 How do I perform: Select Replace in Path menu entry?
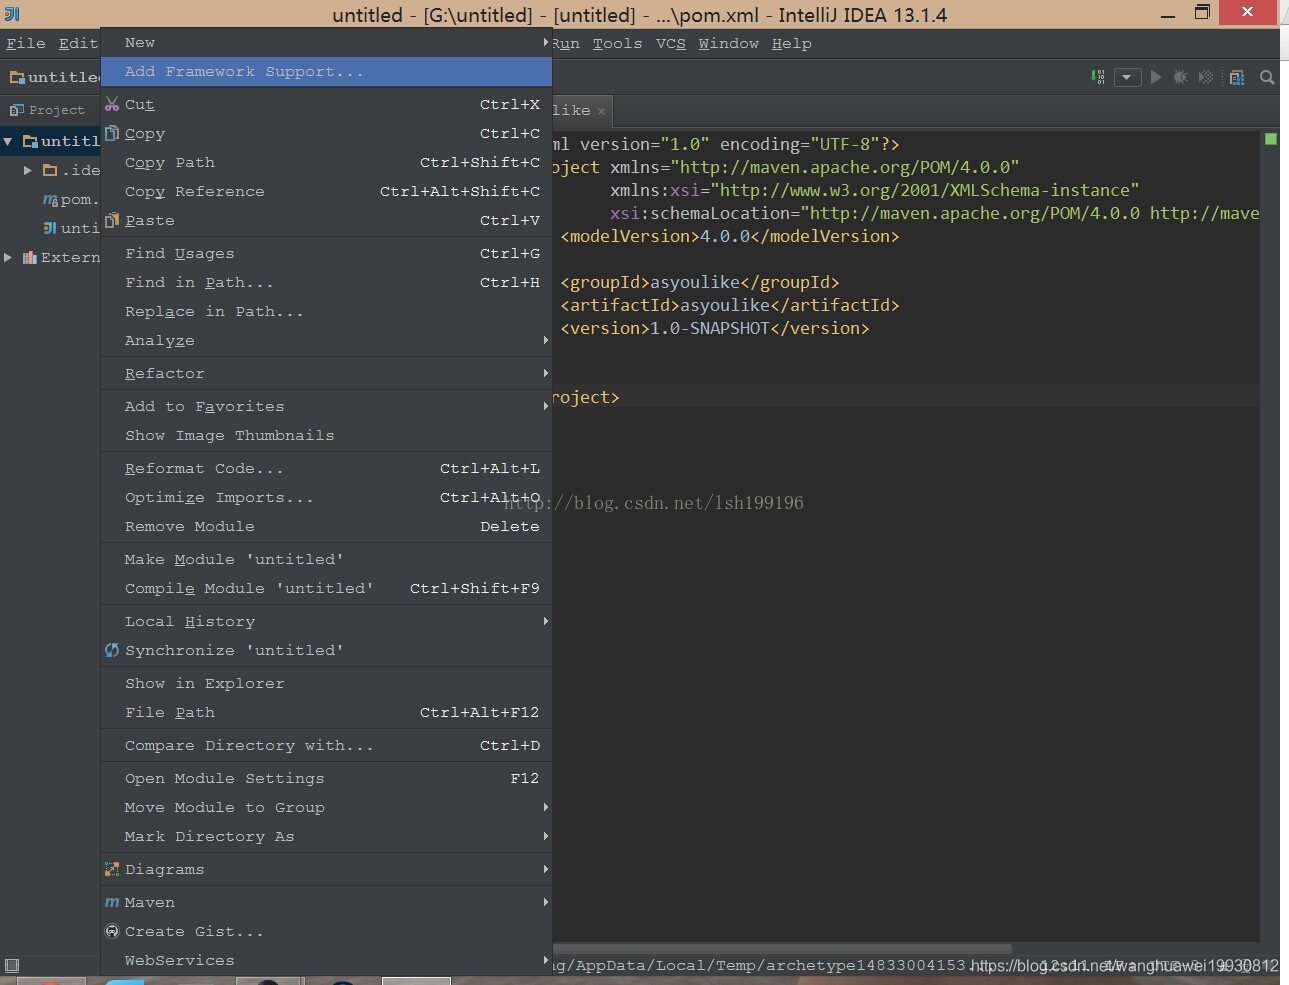tap(327, 311)
